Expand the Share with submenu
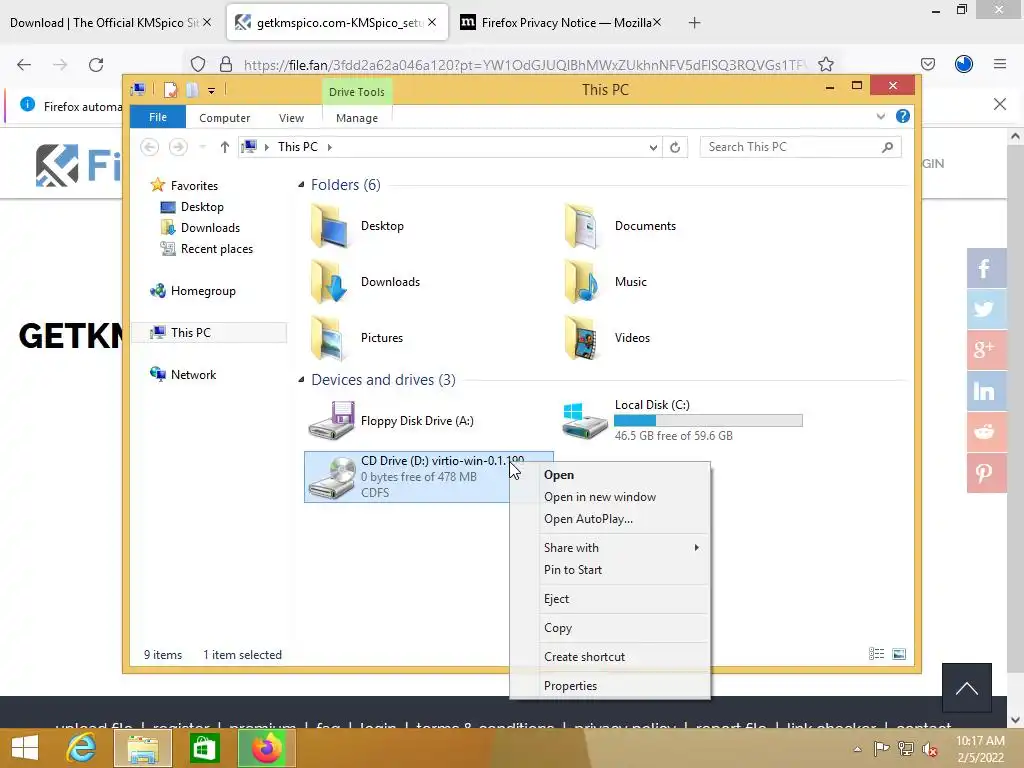1024x768 pixels. pos(697,548)
